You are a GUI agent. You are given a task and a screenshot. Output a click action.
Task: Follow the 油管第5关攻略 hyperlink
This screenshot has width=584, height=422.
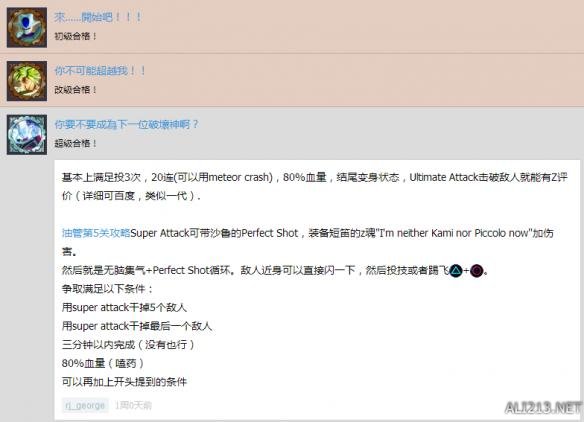[96, 233]
